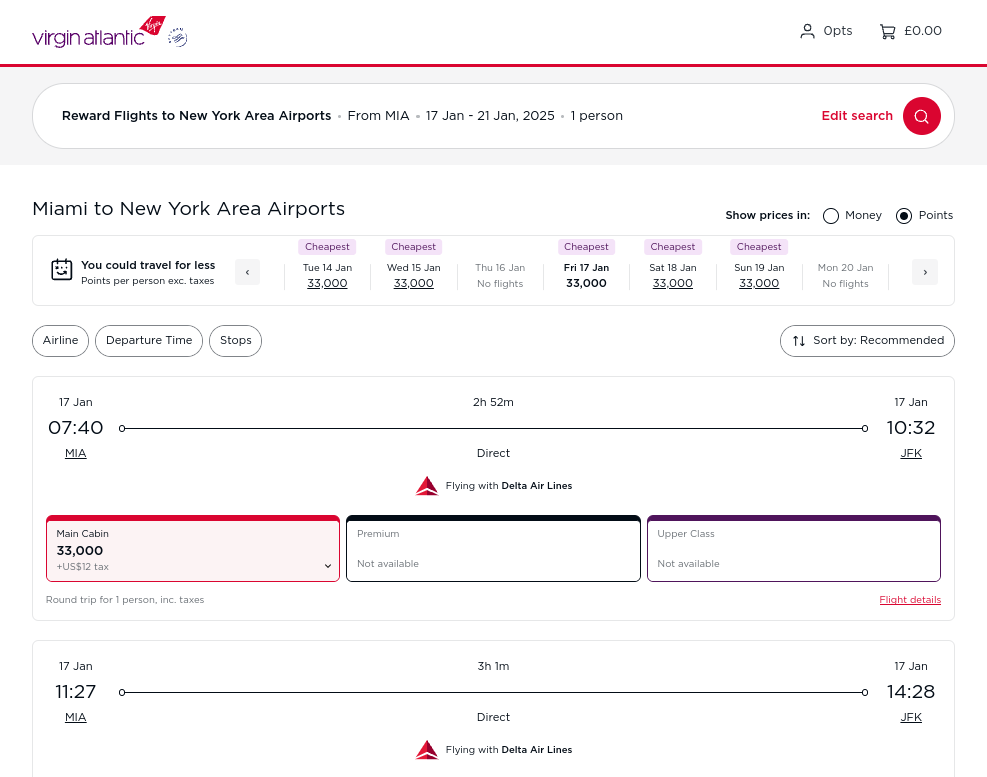The width and height of the screenshot is (987, 777).
Task: Click the 14:28 arrival time
Action: point(910,692)
